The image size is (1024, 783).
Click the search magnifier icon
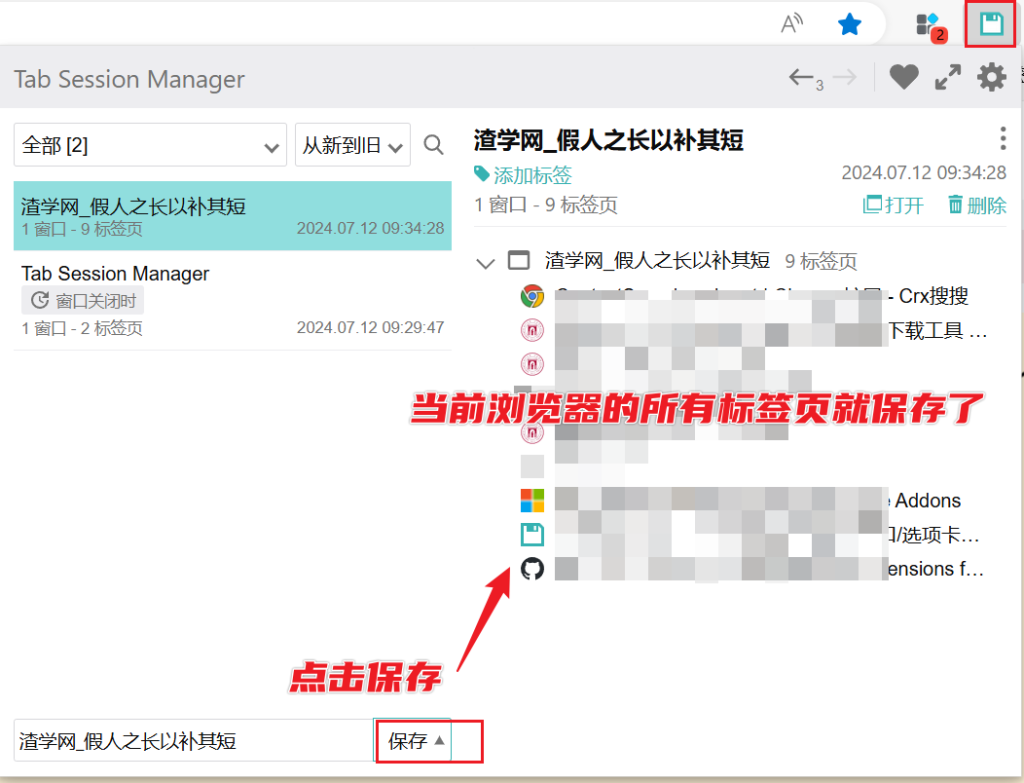pyautogui.click(x=433, y=144)
